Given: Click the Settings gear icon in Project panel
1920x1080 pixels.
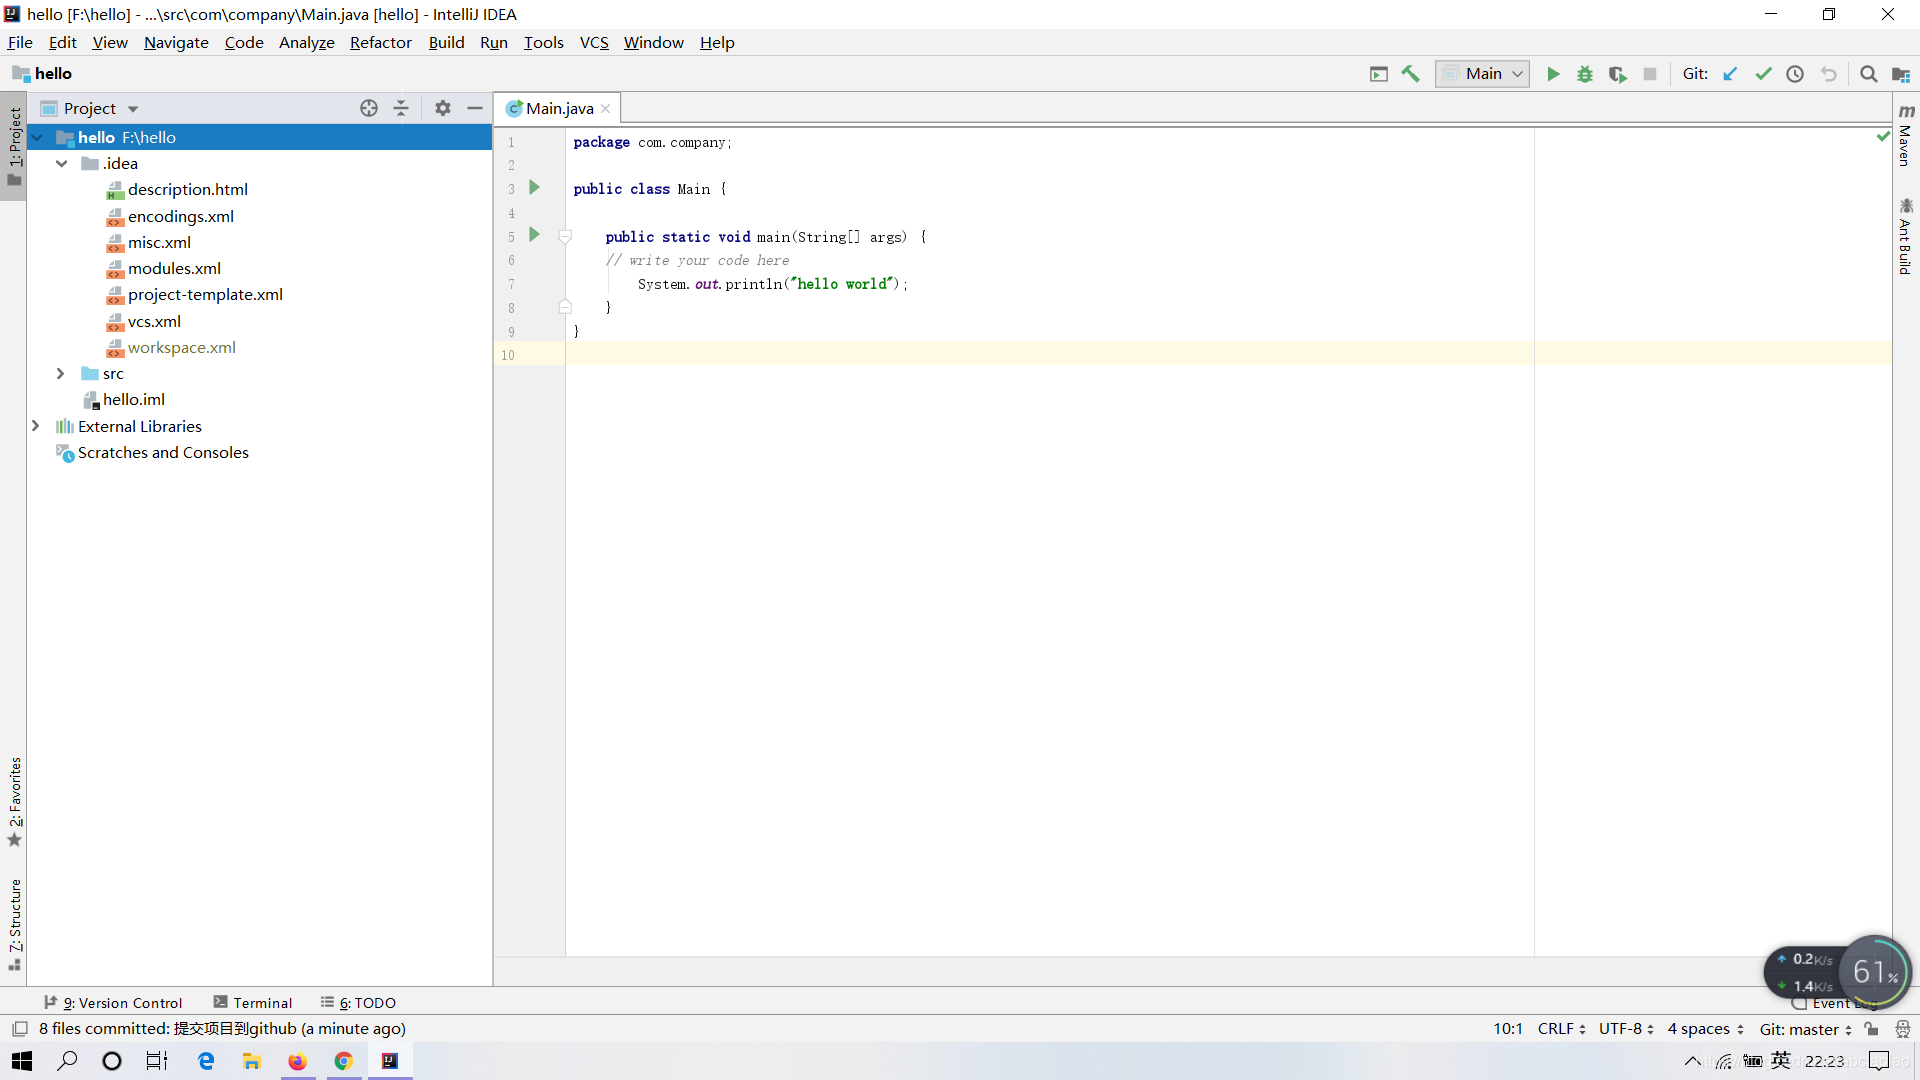Looking at the screenshot, I should [x=443, y=107].
